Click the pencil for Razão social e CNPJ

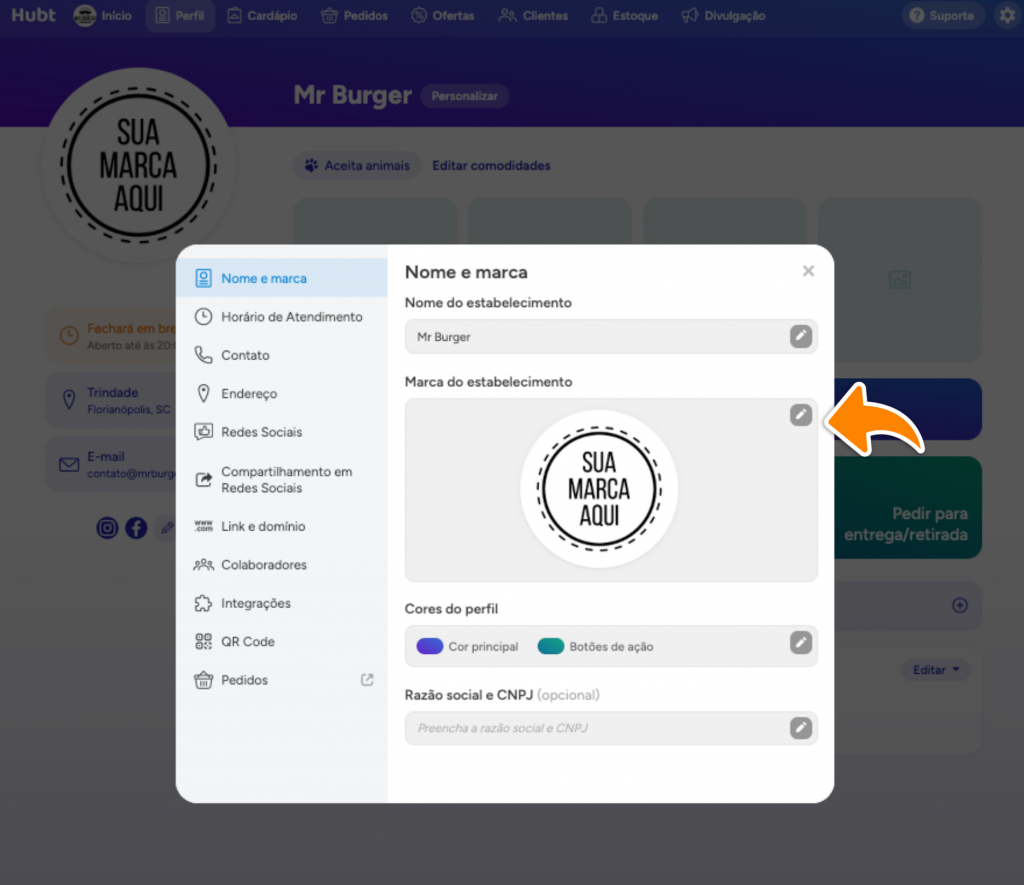(x=801, y=728)
